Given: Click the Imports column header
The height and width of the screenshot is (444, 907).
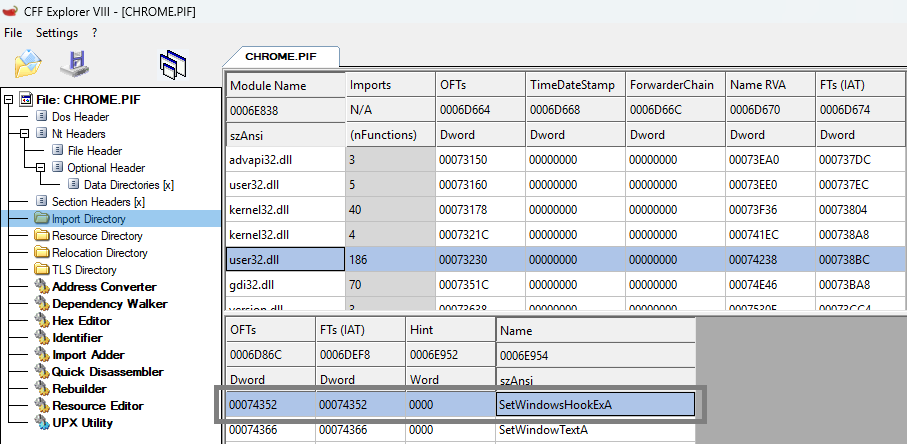Looking at the screenshot, I should 390,84.
